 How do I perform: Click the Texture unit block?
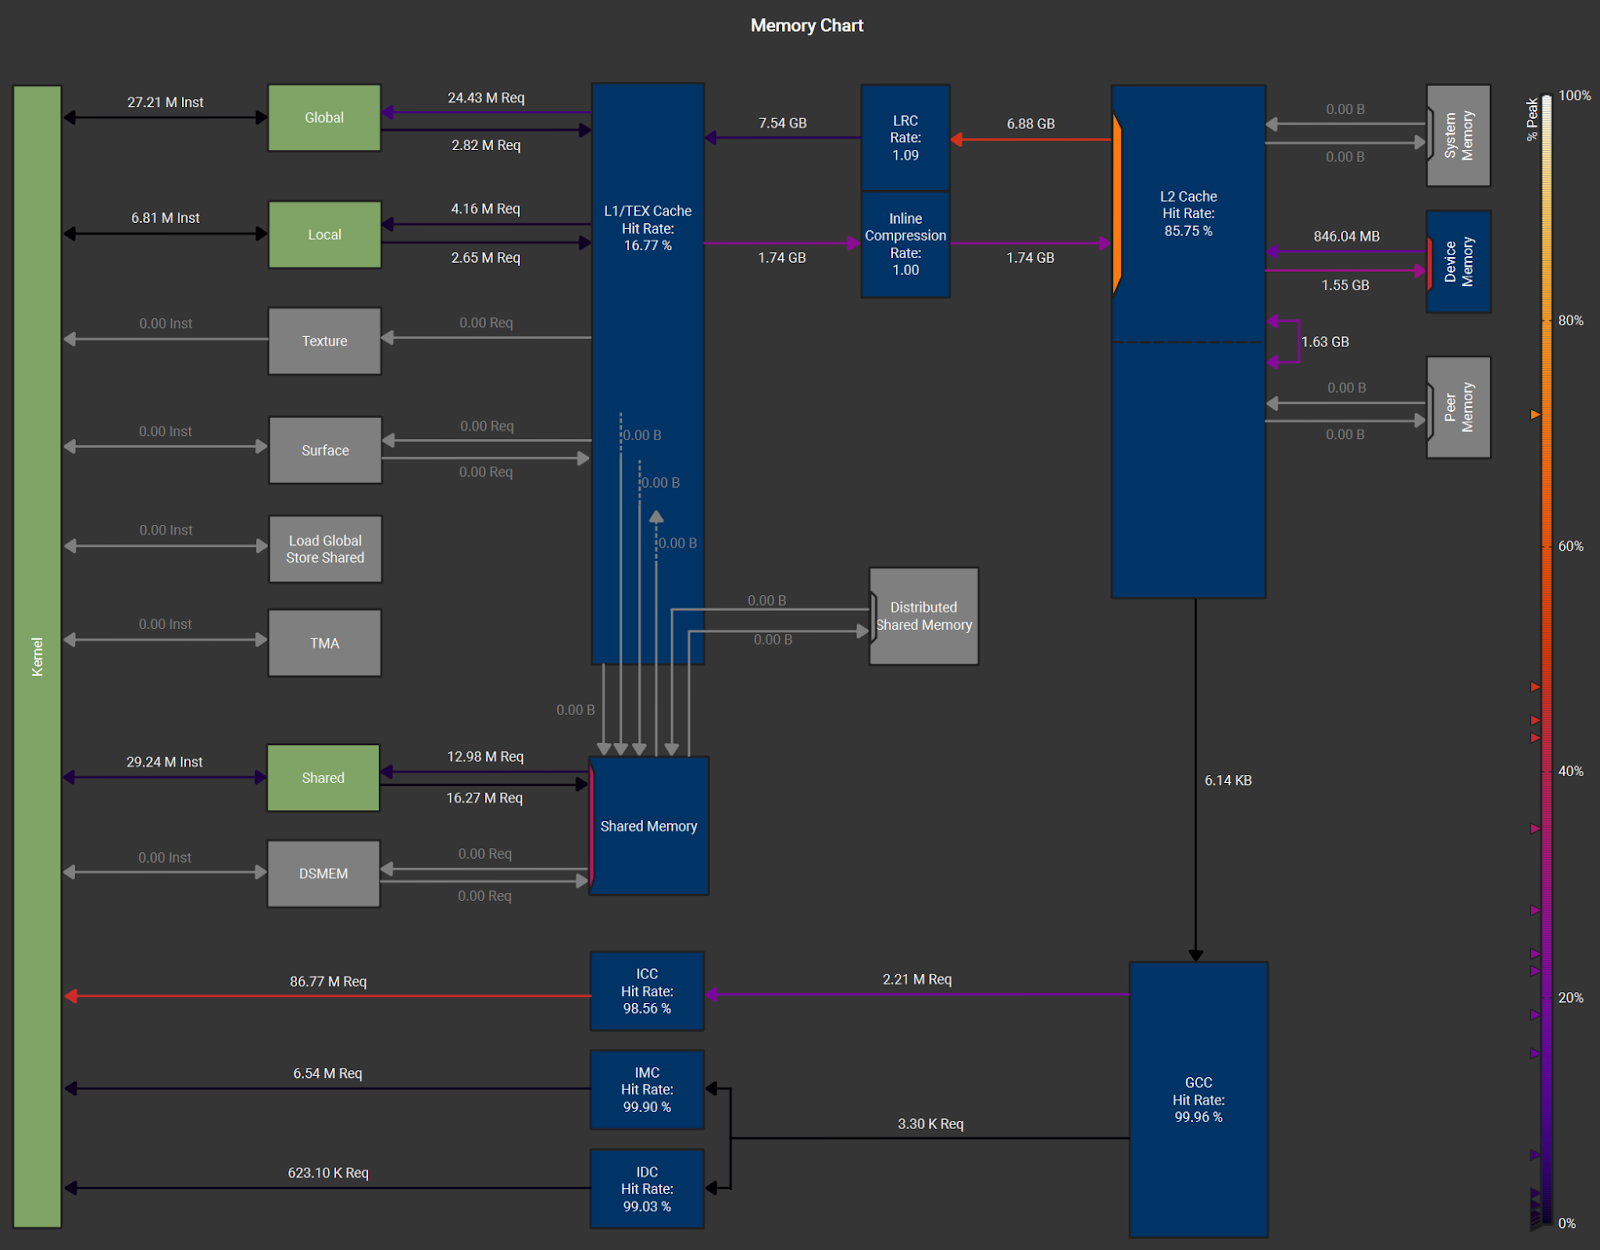324,341
